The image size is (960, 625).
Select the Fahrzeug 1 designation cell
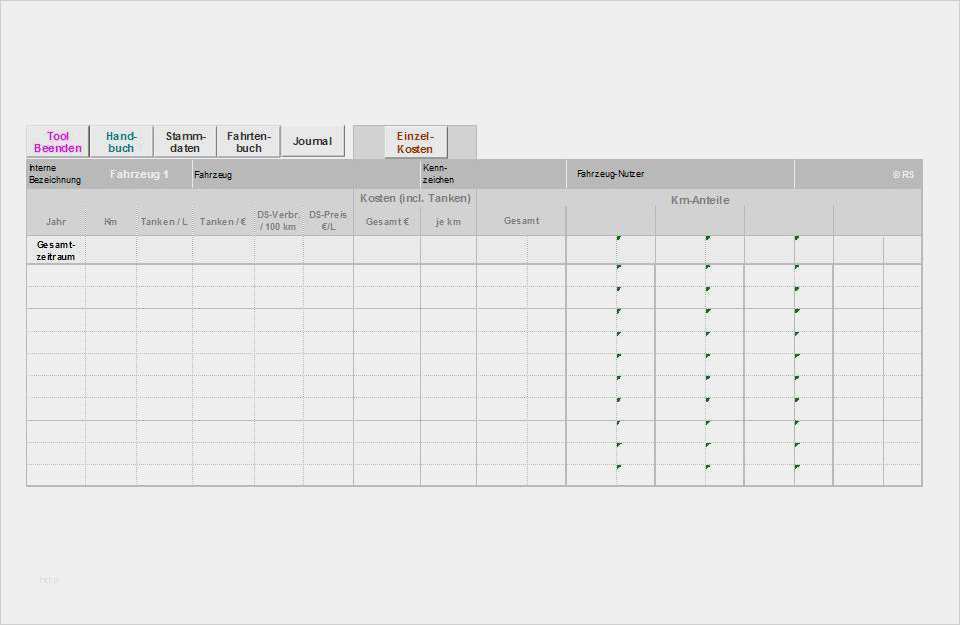[x=139, y=174]
